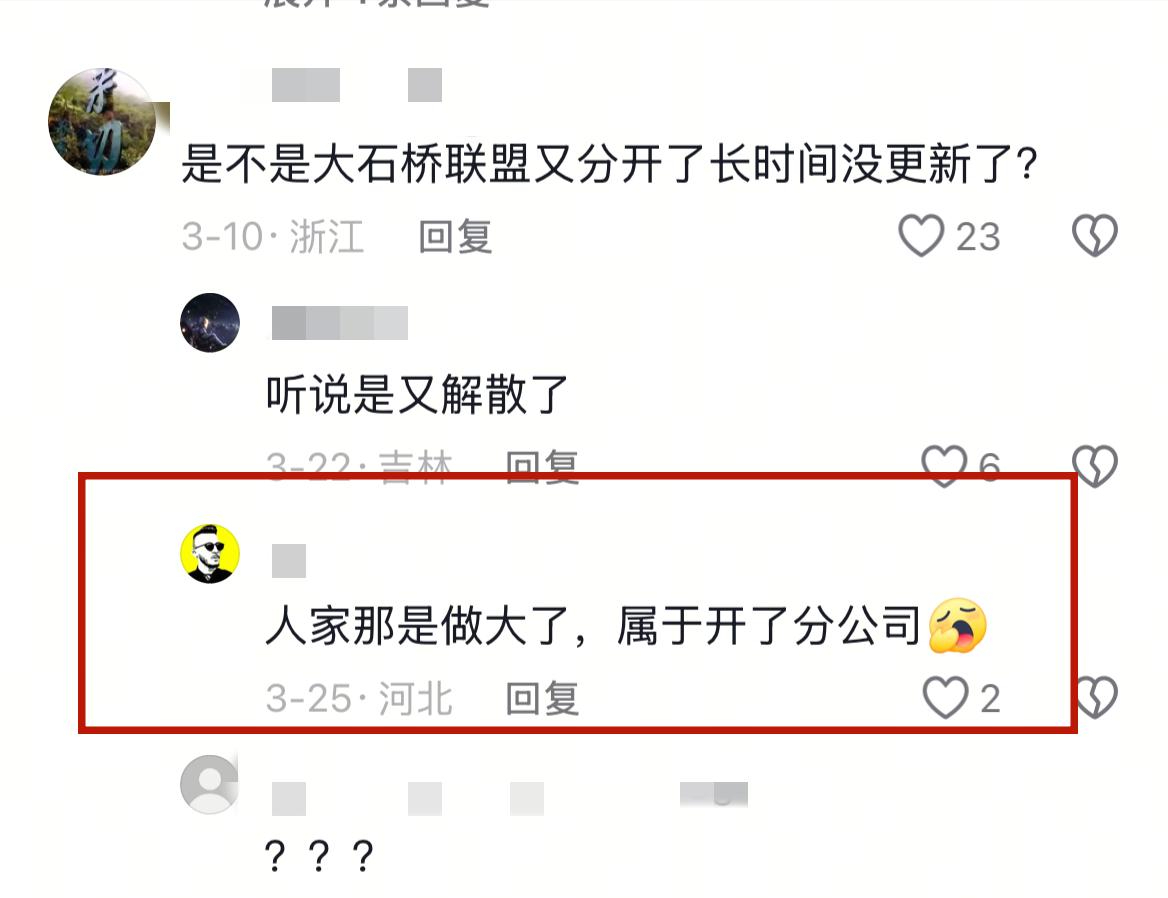Like the 属于开了分公司 reply from 河北

(945, 698)
